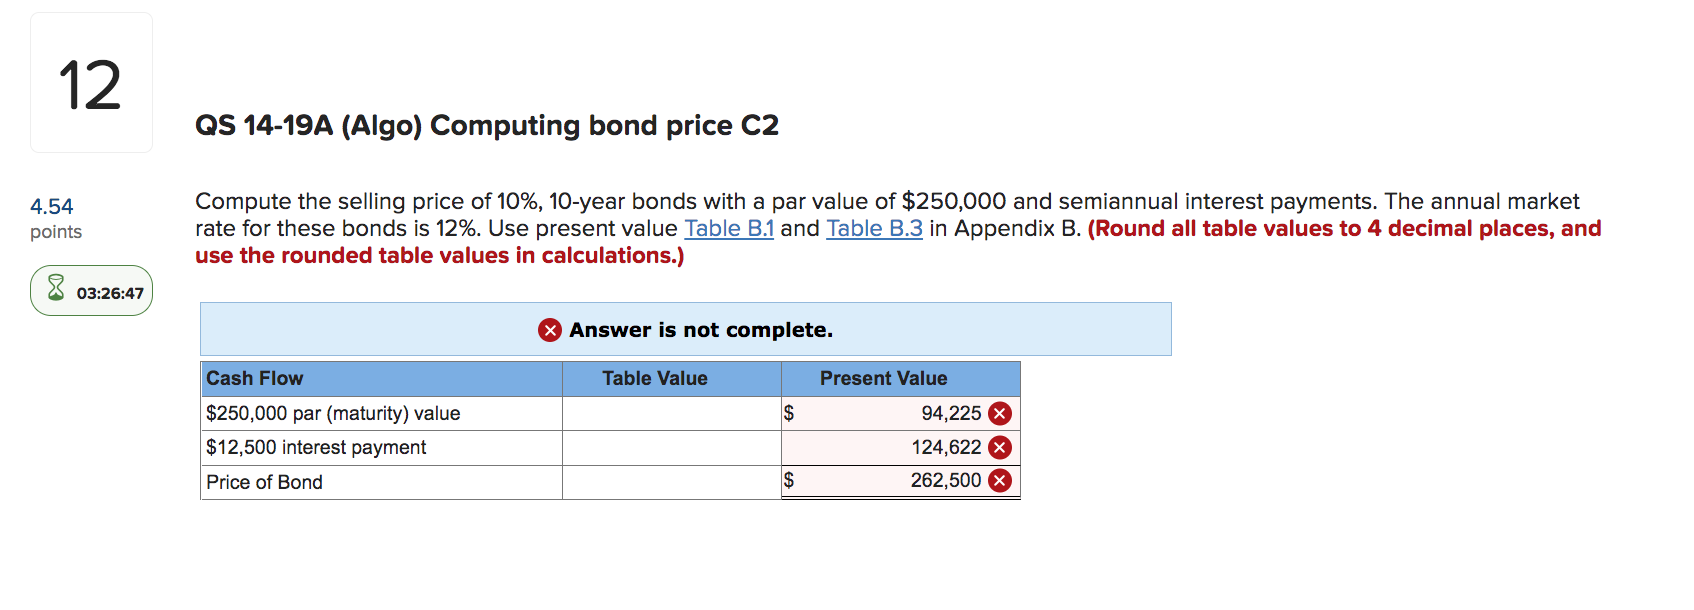The height and width of the screenshot is (610, 1694).
Task: Click the red X beside 94,225
Action: (x=1000, y=413)
